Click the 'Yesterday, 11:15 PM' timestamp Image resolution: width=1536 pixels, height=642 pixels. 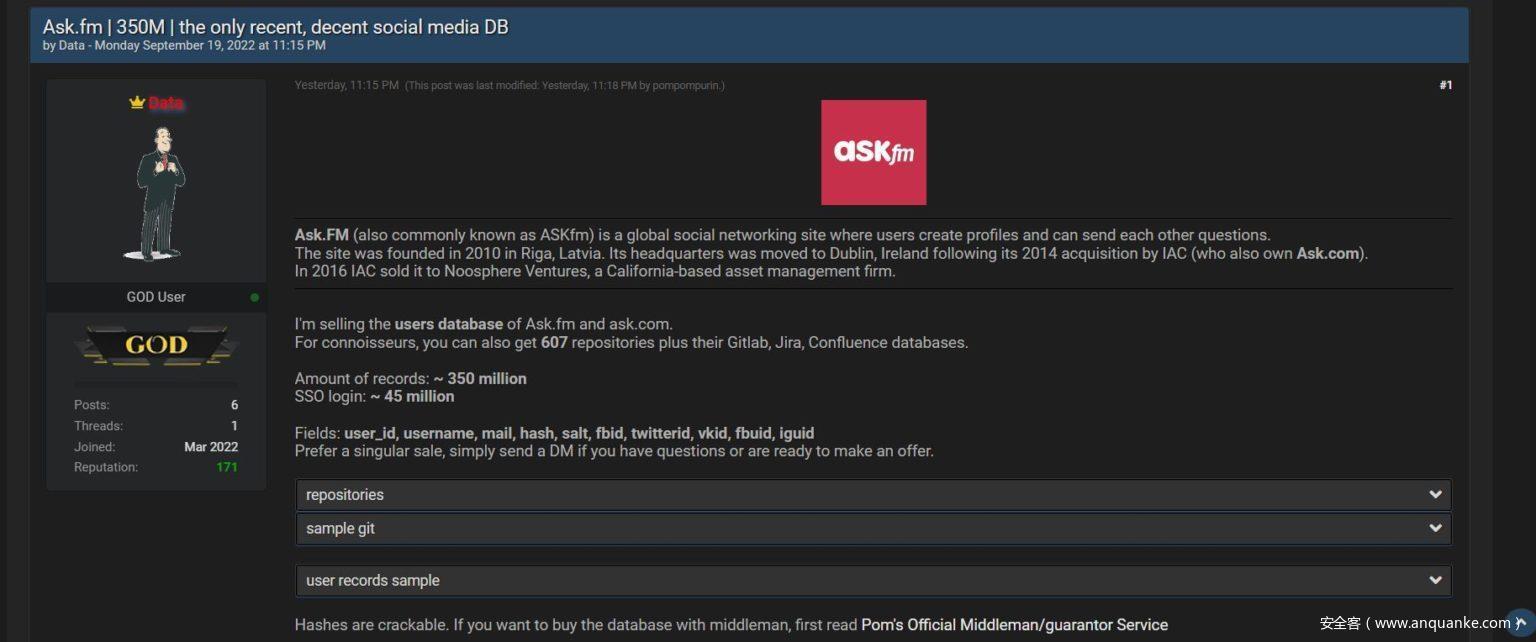[346, 86]
